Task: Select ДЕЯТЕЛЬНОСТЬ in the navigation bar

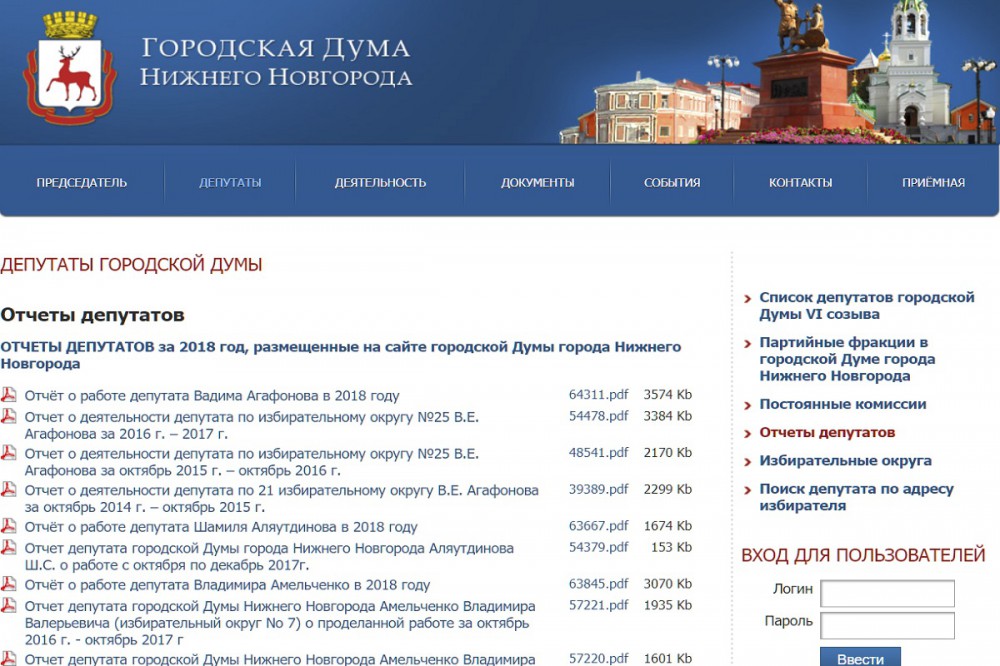Action: tap(380, 182)
